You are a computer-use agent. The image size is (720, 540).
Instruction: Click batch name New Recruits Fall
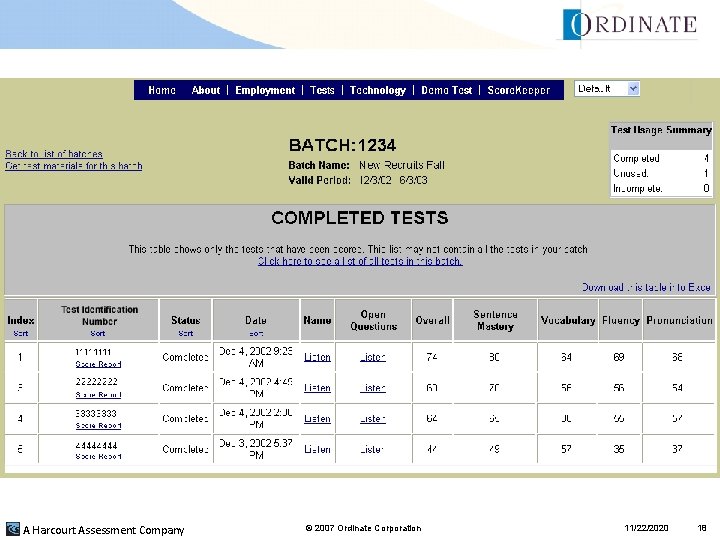click(x=402, y=165)
